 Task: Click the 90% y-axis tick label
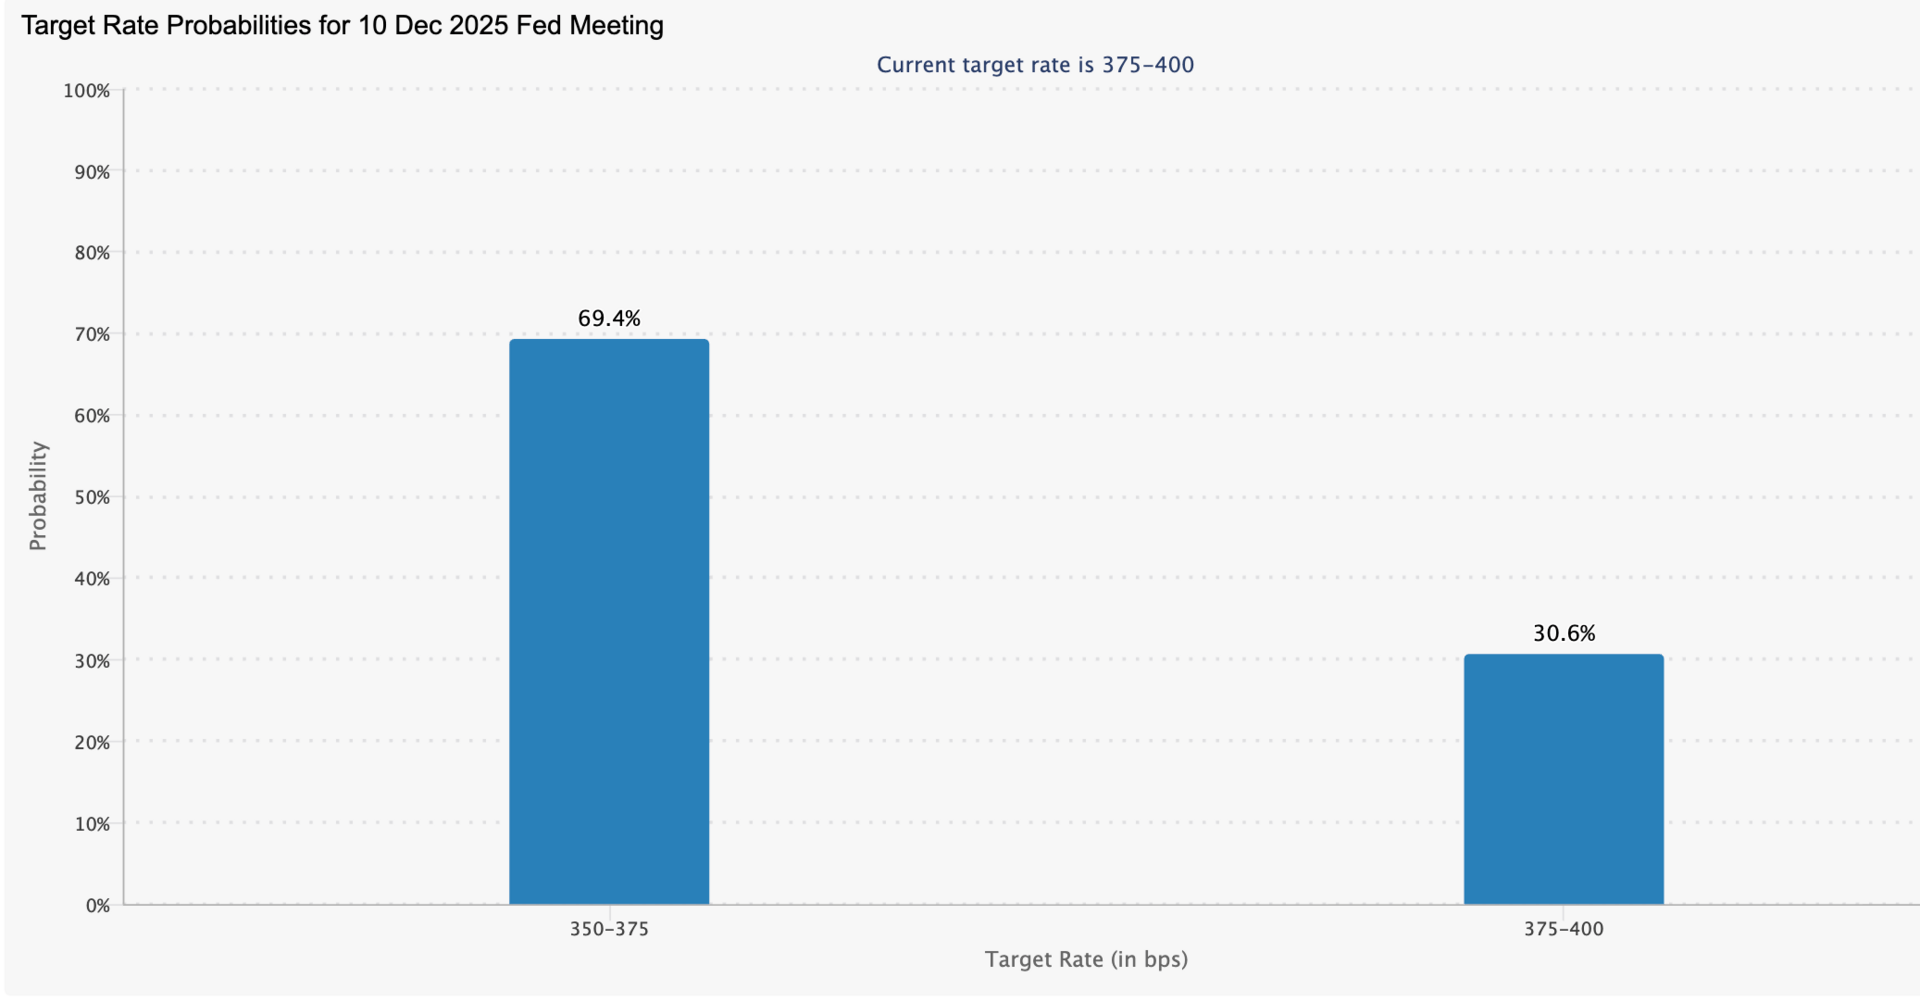tap(91, 172)
